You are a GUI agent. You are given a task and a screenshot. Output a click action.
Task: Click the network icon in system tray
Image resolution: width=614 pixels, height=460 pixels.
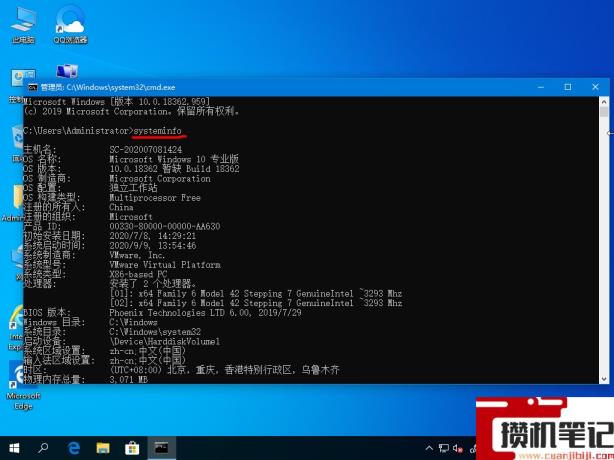pos(444,448)
